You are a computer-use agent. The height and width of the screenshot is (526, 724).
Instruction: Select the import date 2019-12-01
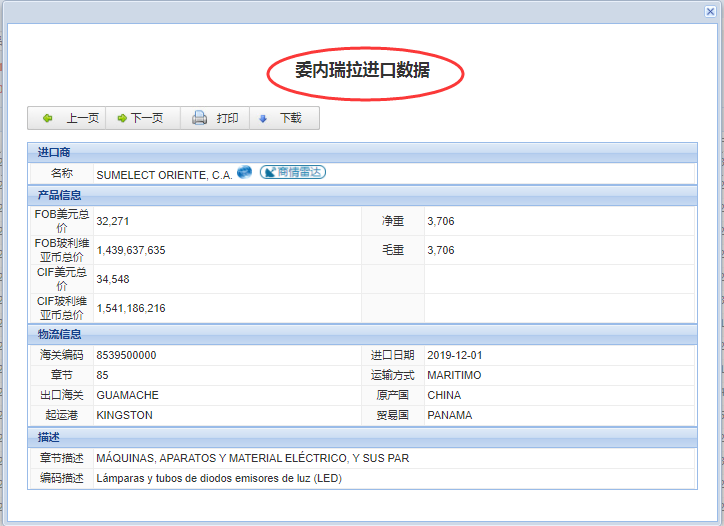pos(454,355)
